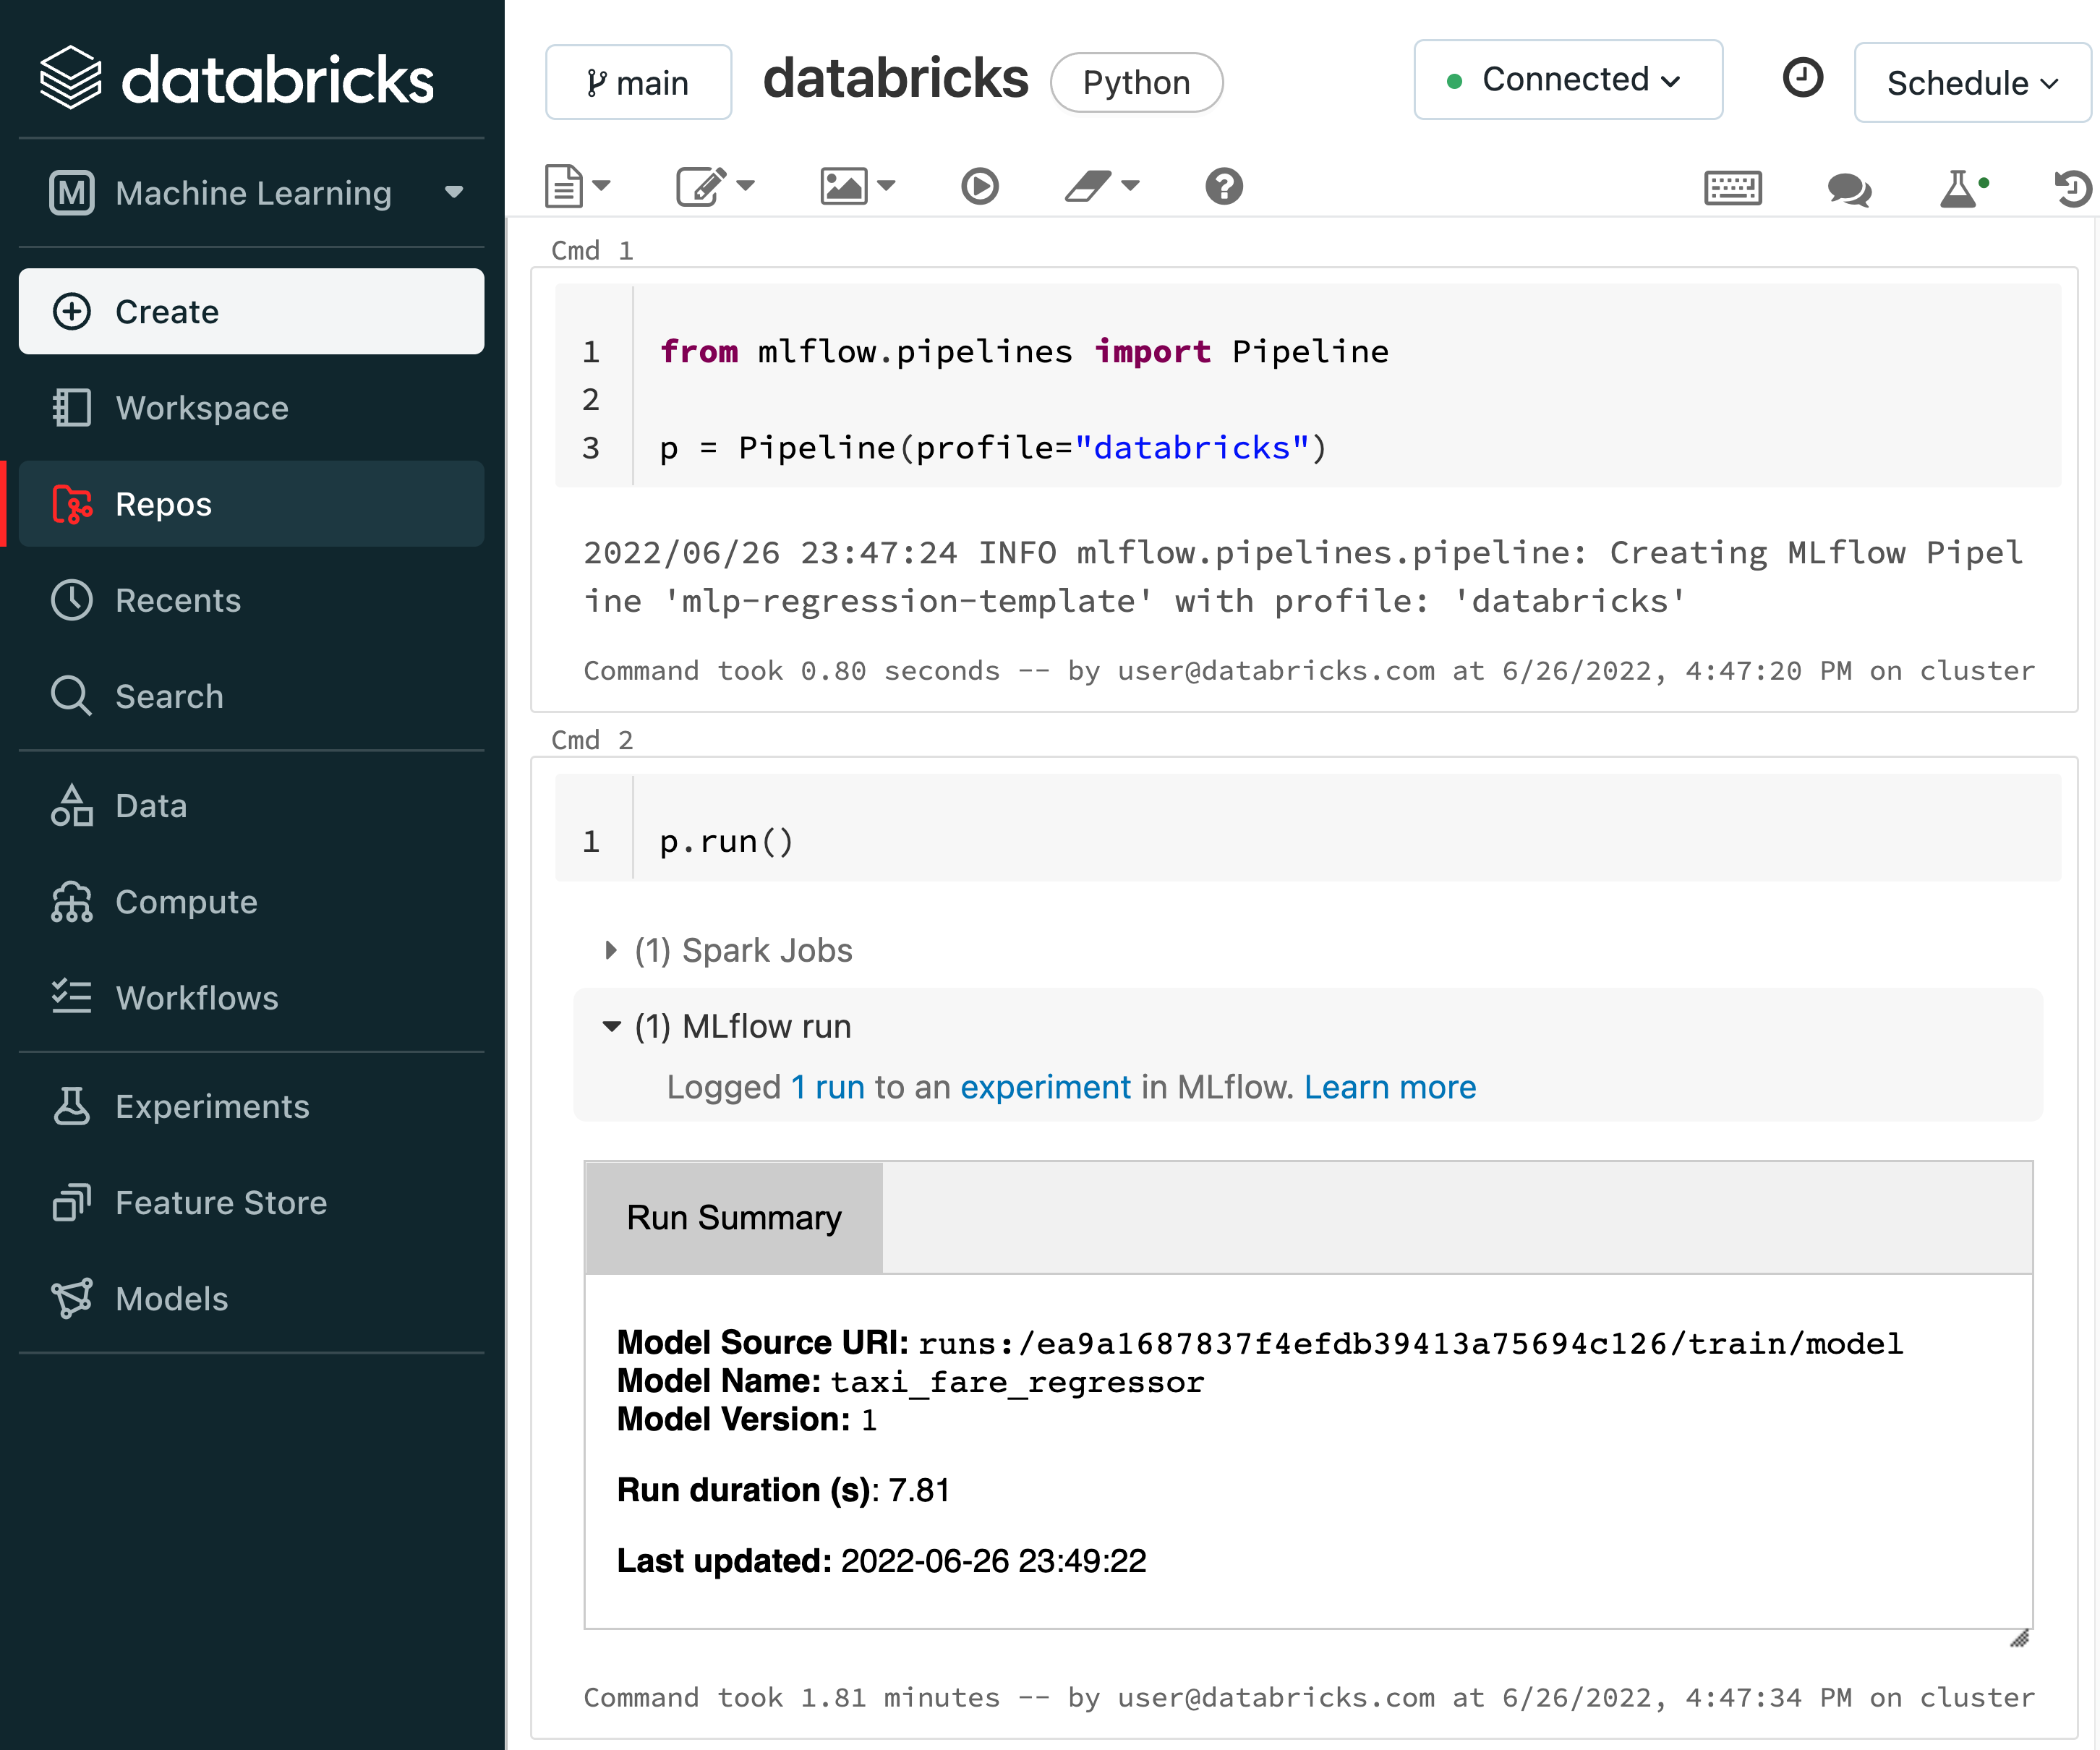Screen dimensions: 2100x1750
Task: Click the clock icon beside Schedule
Action: [1802, 79]
